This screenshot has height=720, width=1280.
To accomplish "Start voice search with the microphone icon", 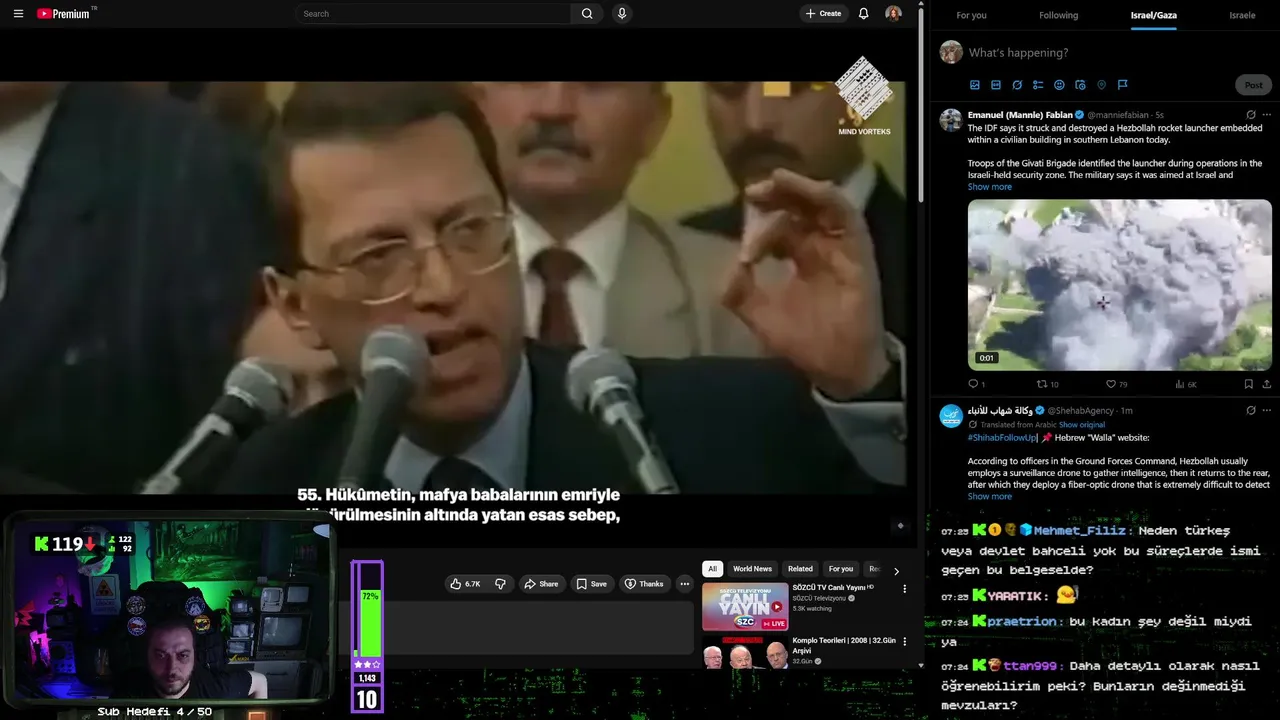I will 622,14.
